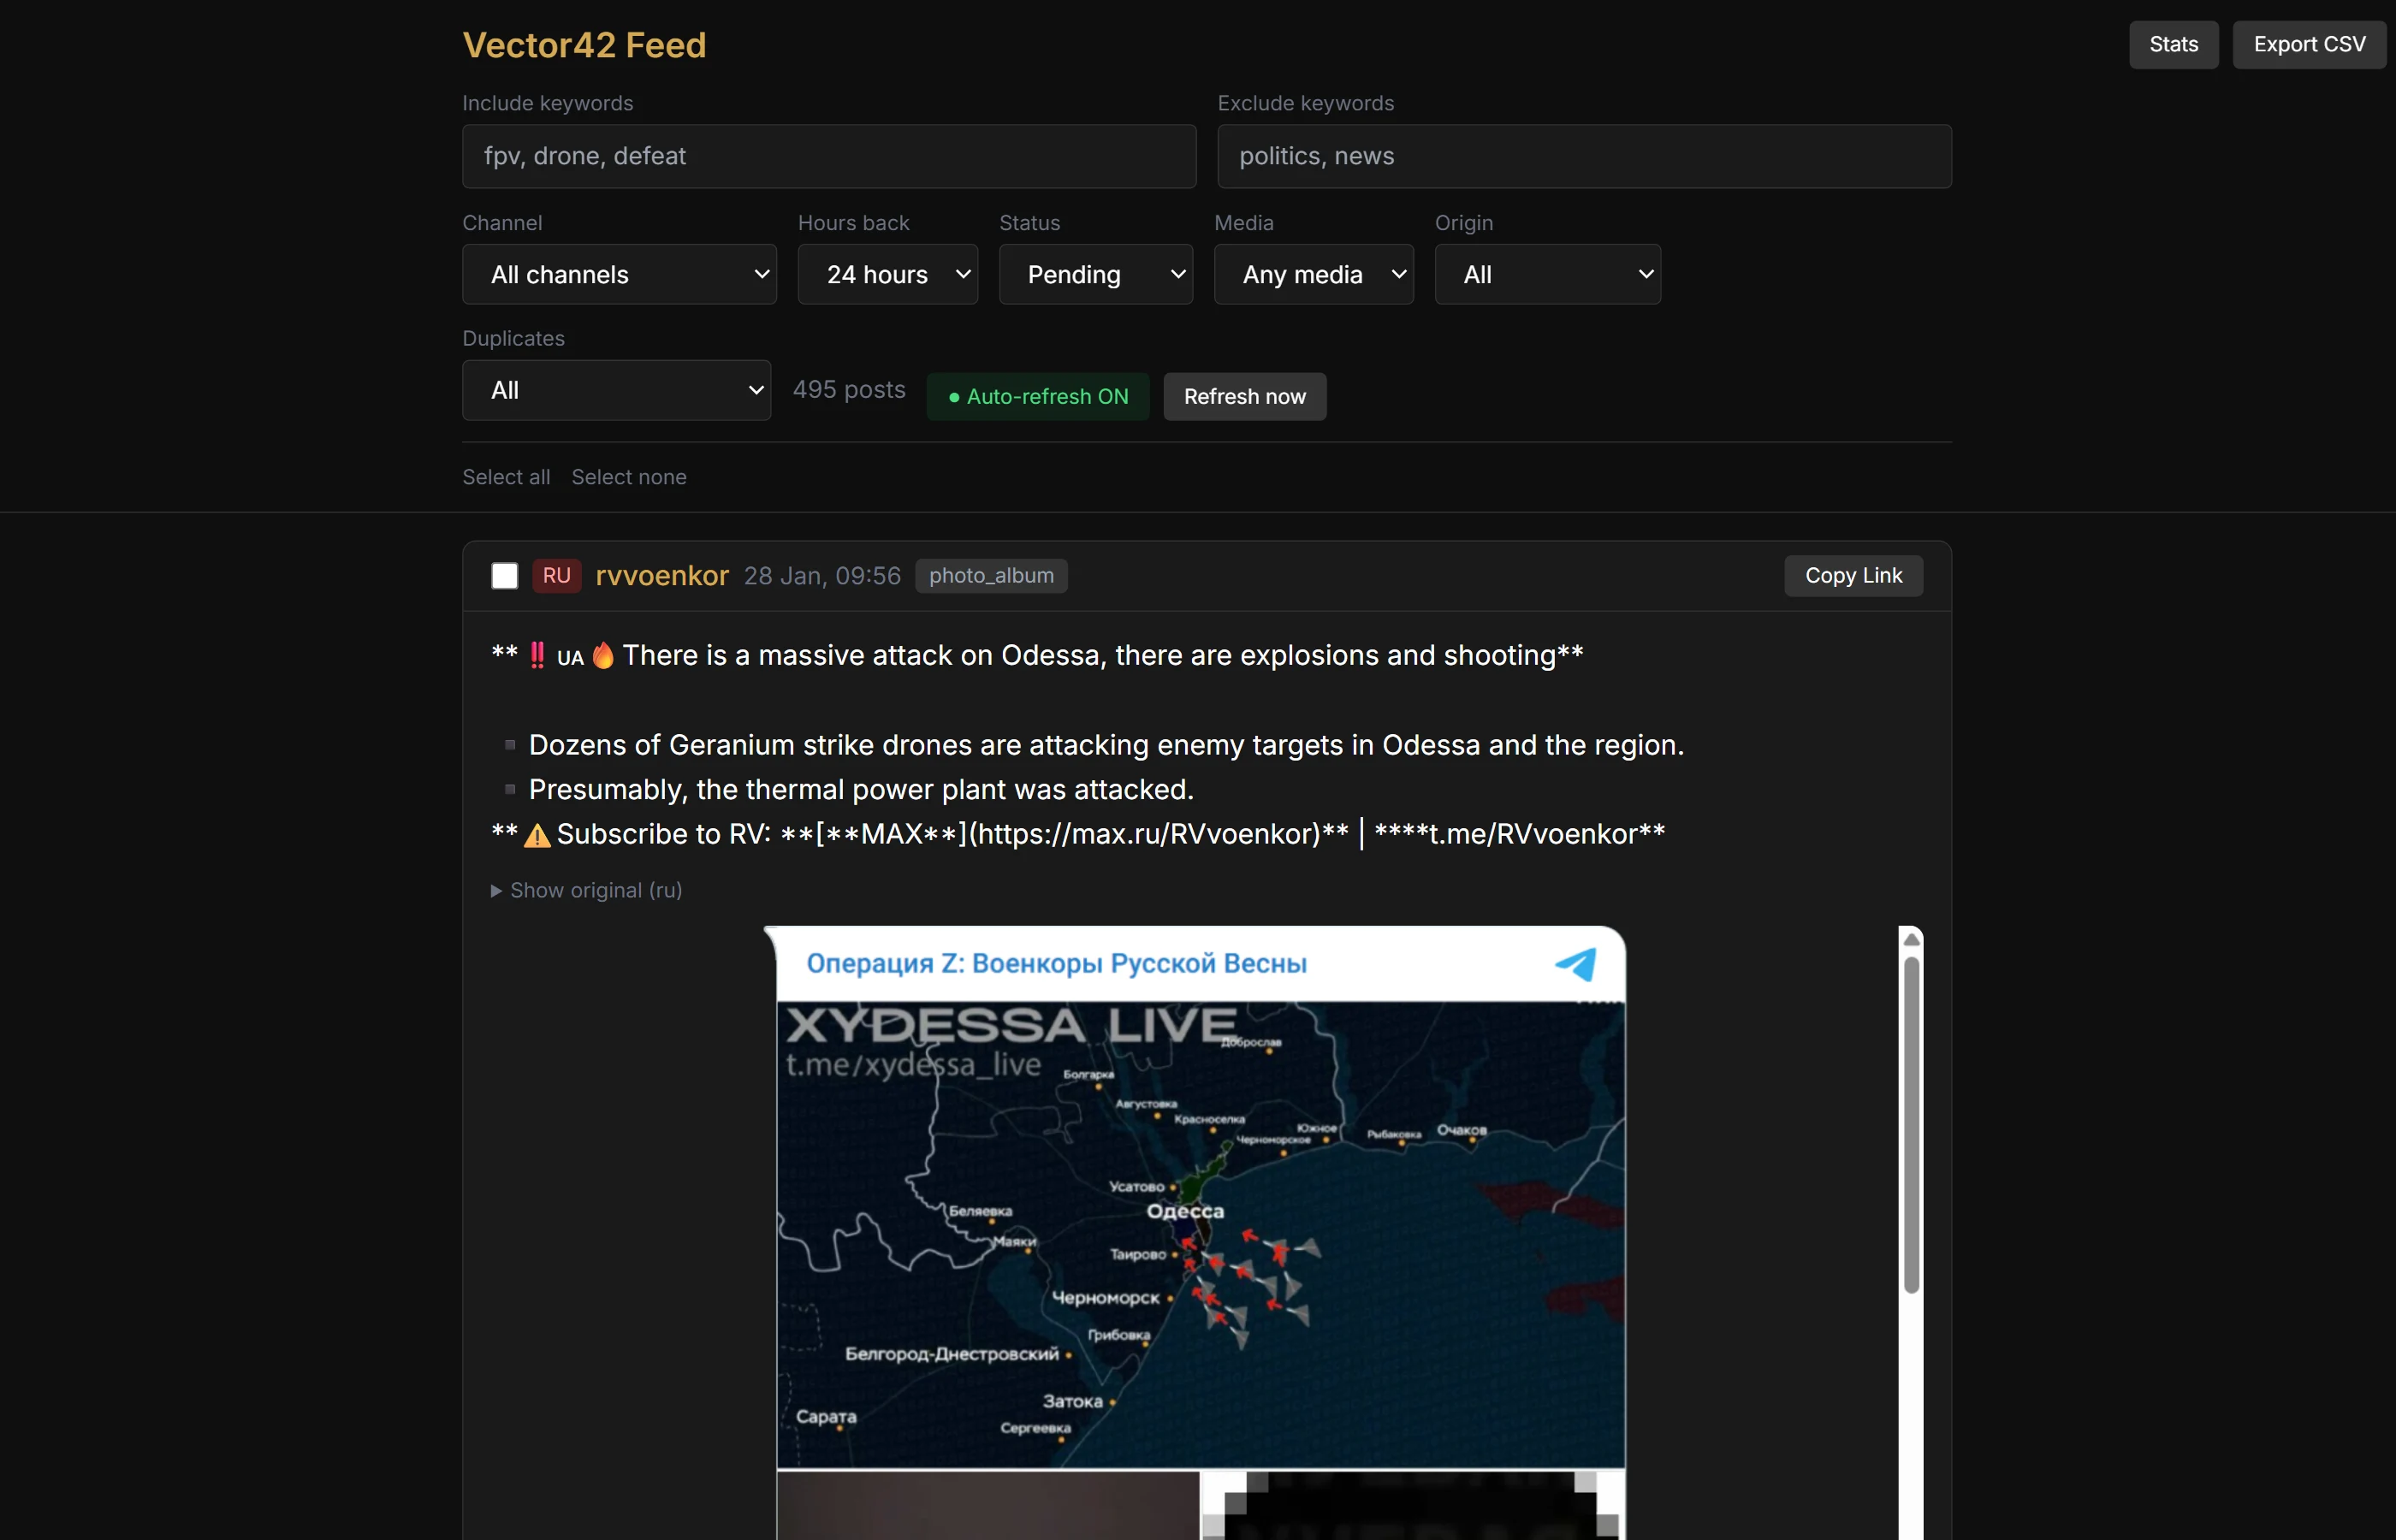Click the Include keywords field containing fpv, drone, defeat
This screenshot has width=2396, height=1540.
click(828, 156)
